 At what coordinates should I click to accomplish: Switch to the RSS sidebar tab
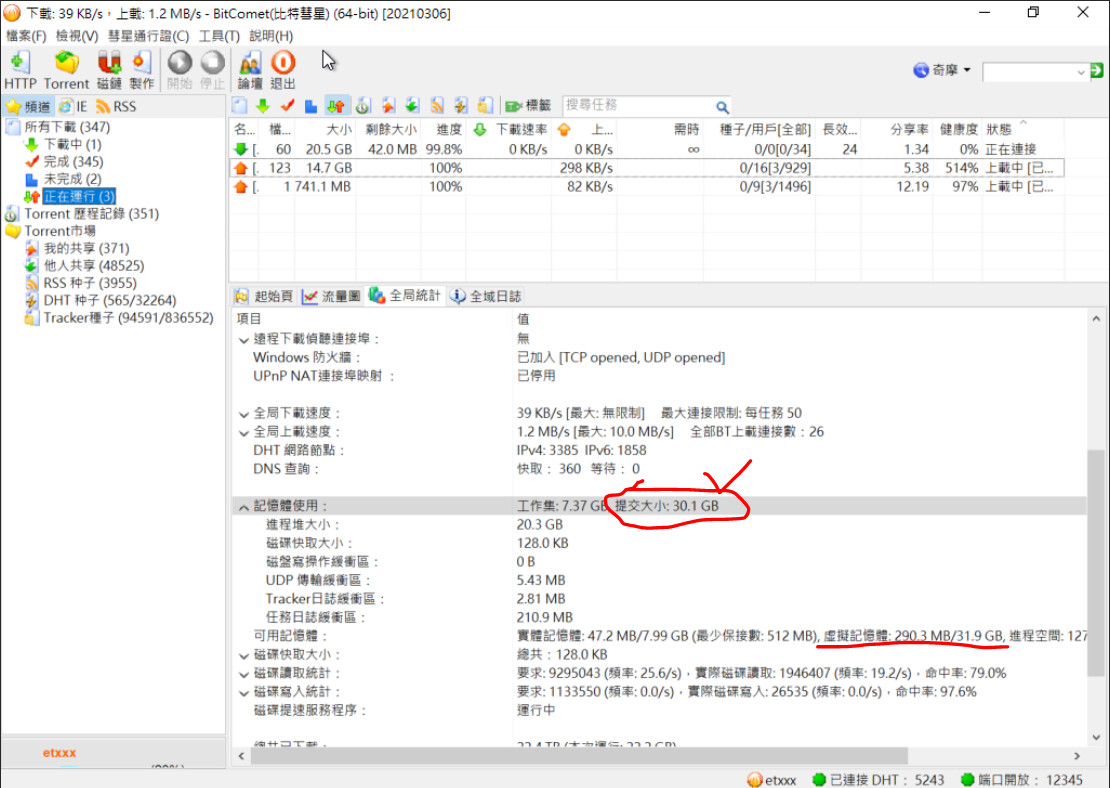coord(116,106)
